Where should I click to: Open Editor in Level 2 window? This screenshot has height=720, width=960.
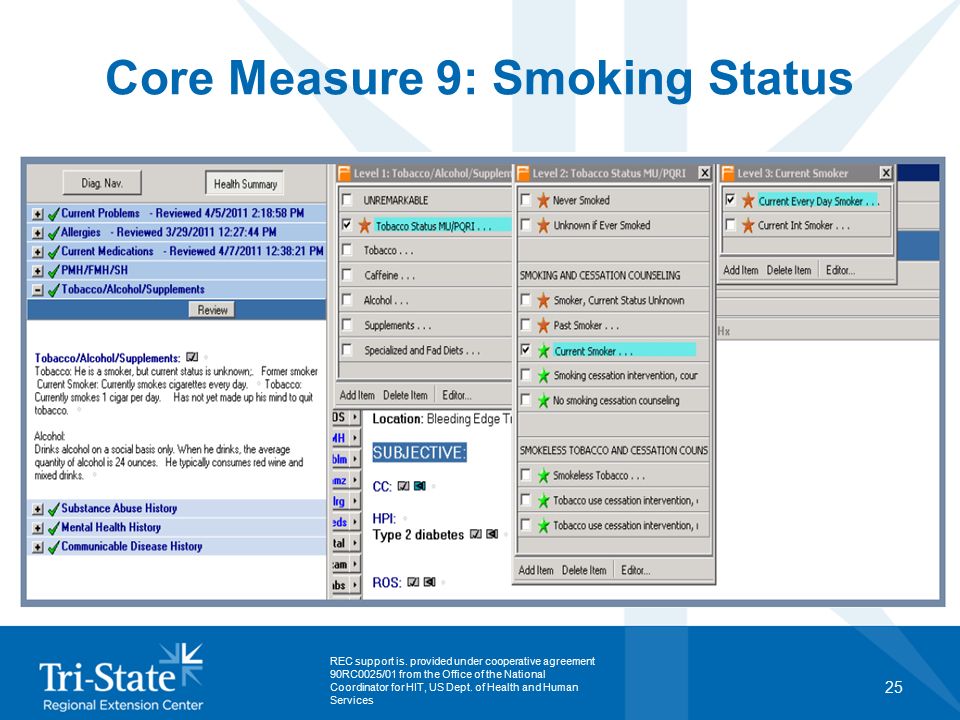click(636, 570)
